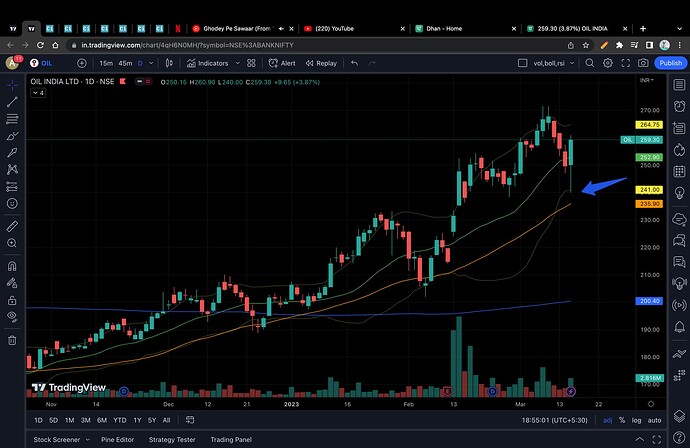Click the Publish button
Viewport: 690px width, 448px height.
tap(671, 63)
